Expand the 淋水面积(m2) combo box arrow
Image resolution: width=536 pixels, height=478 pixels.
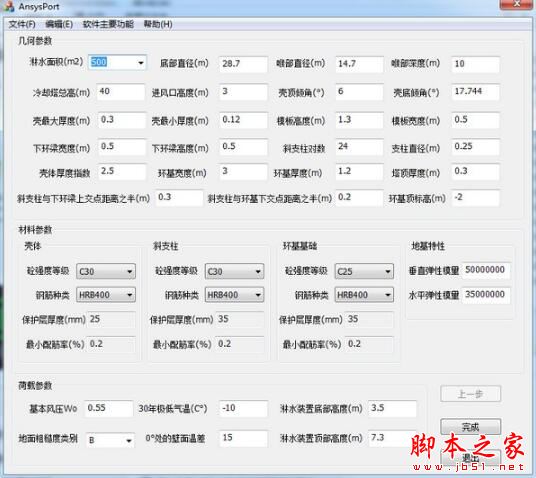(x=140, y=63)
